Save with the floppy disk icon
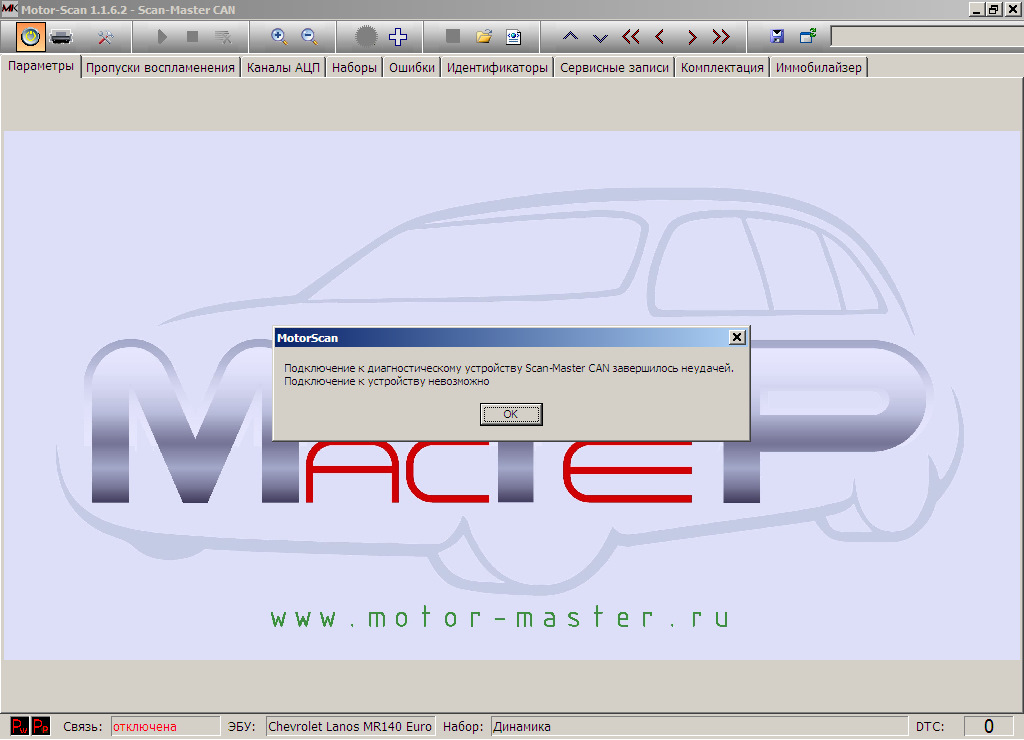Screen dimensions: 1024x740 pos(777,37)
